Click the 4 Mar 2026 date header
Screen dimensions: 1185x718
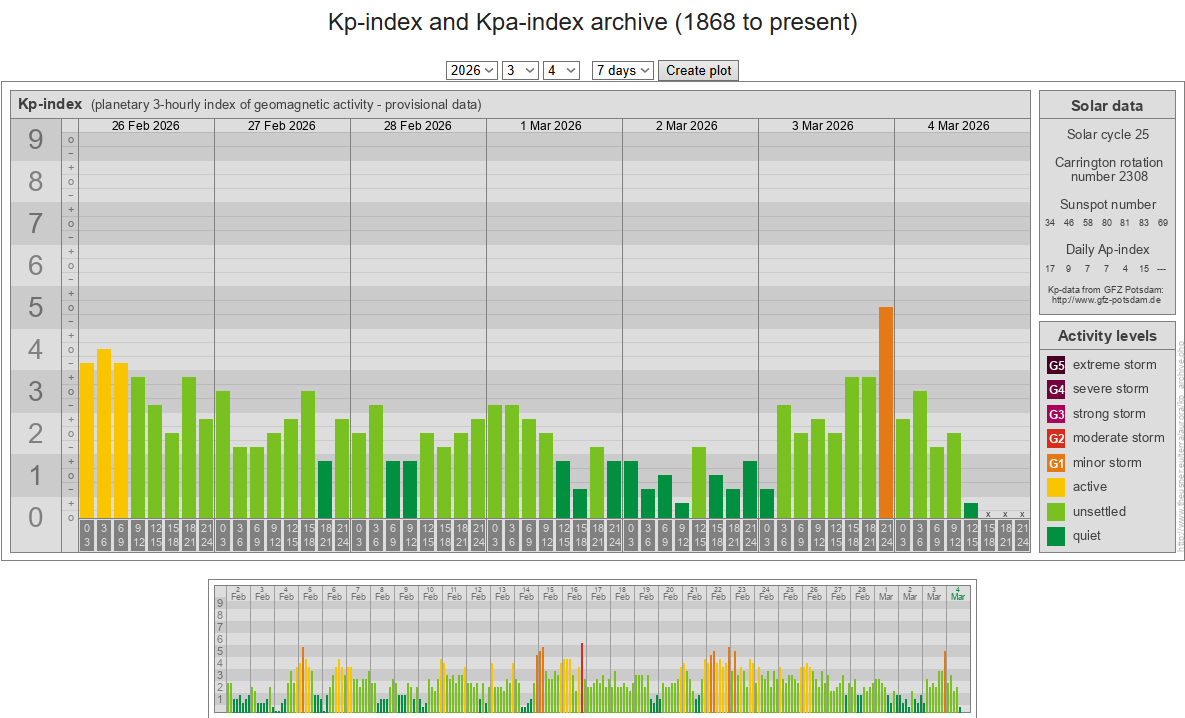[x=959, y=125]
